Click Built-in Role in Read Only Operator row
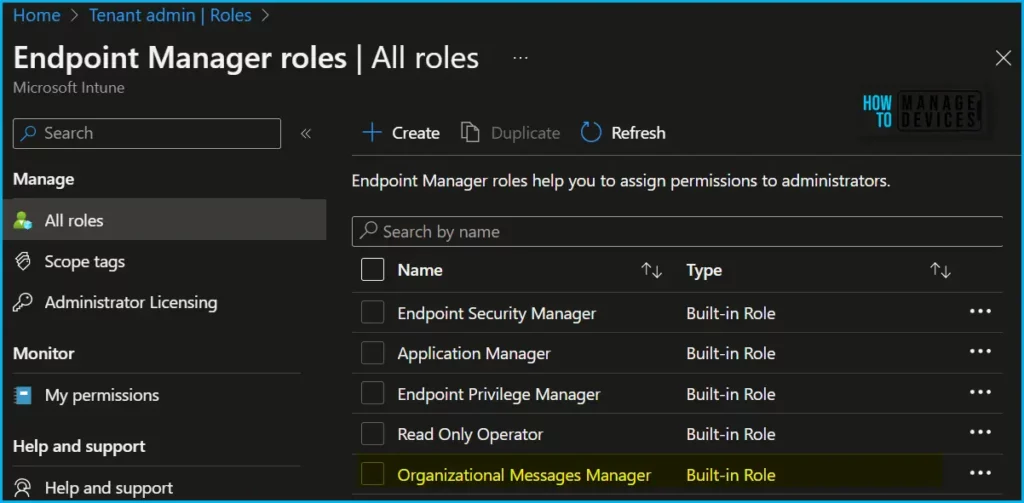This screenshot has height=503, width=1024. pos(730,434)
